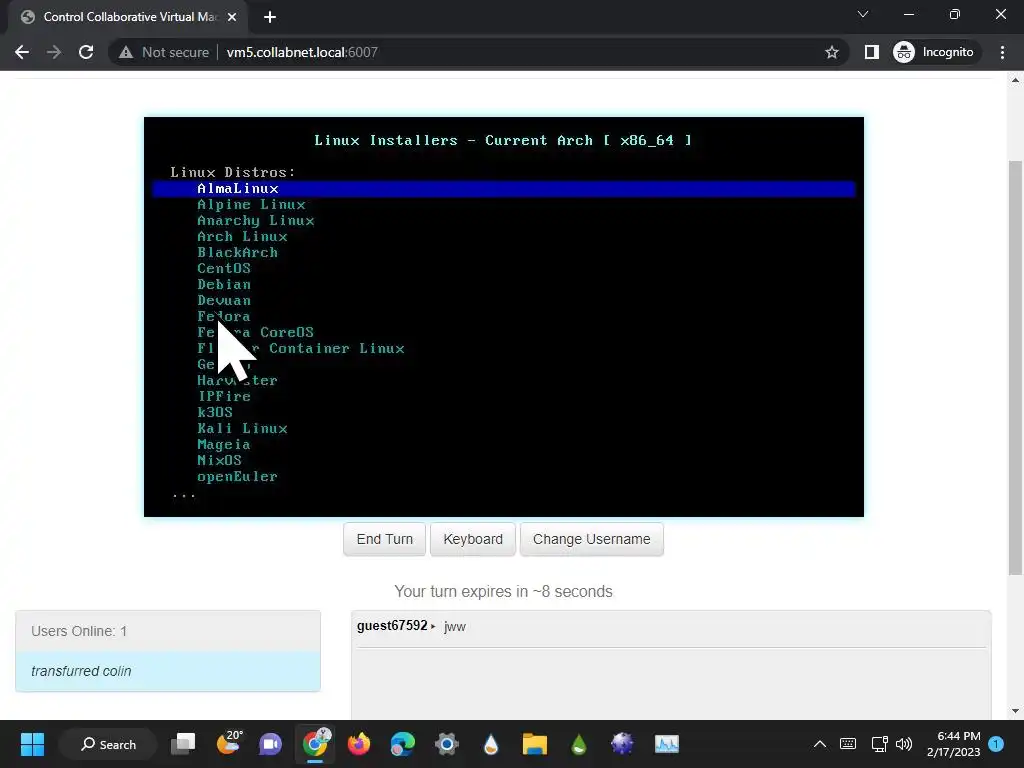Click the Change Username button
1024x768 pixels.
tap(592, 539)
